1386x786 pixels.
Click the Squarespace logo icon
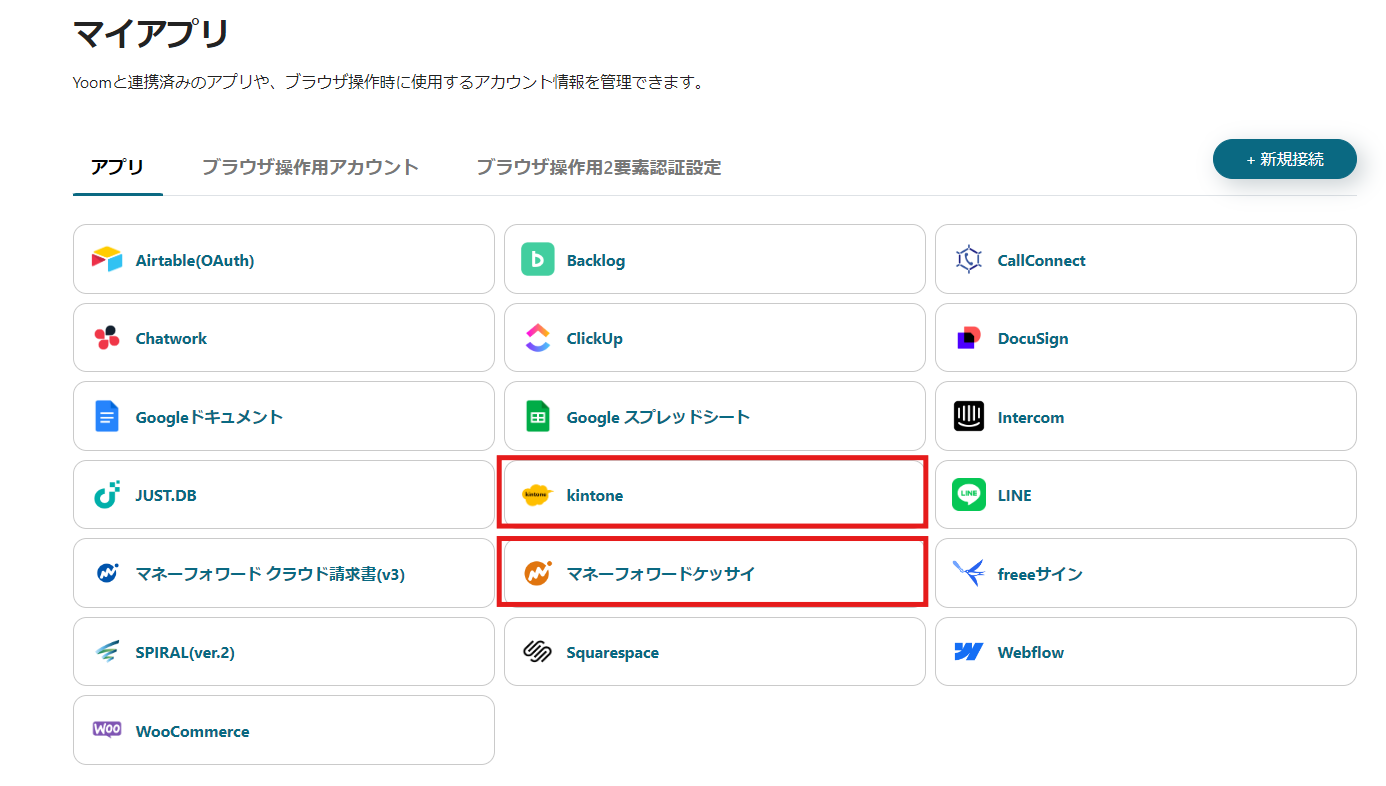(538, 652)
